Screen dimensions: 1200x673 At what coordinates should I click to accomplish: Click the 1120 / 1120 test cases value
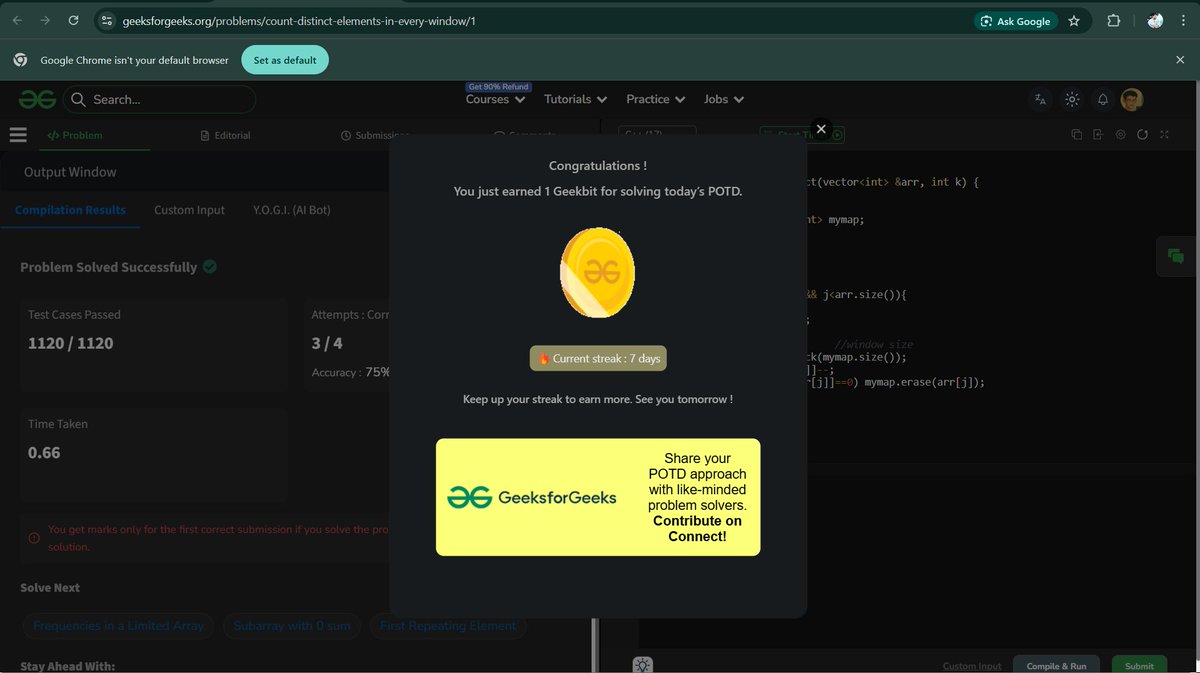coord(71,343)
